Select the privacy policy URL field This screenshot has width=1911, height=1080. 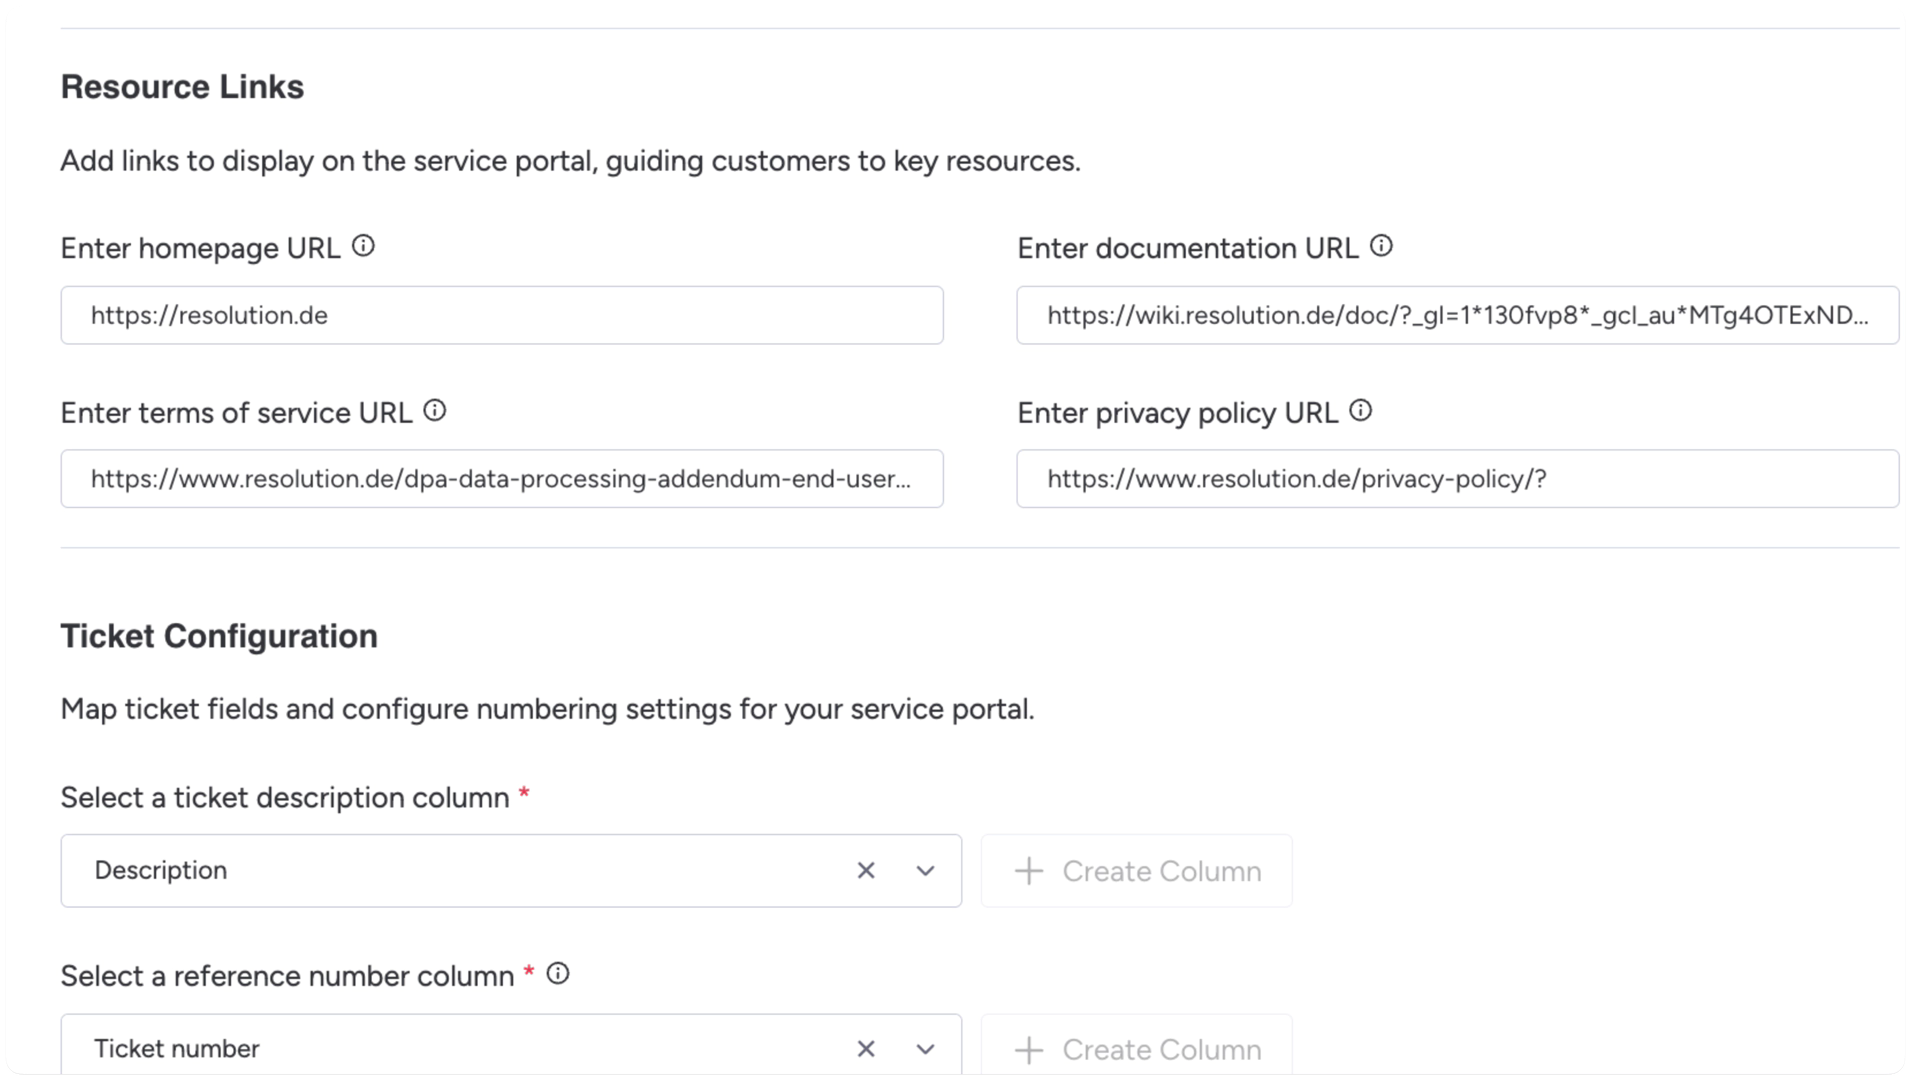pyautogui.click(x=1457, y=478)
